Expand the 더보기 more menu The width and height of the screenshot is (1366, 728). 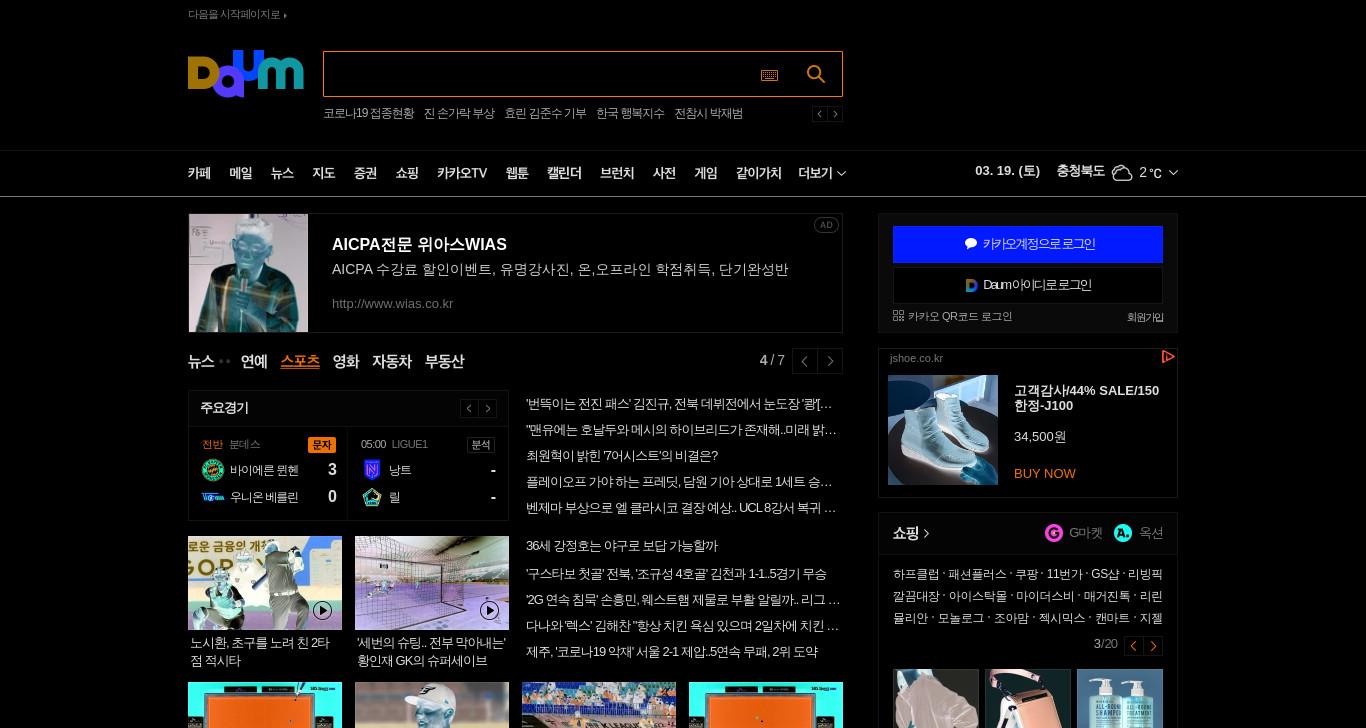[x=822, y=173]
